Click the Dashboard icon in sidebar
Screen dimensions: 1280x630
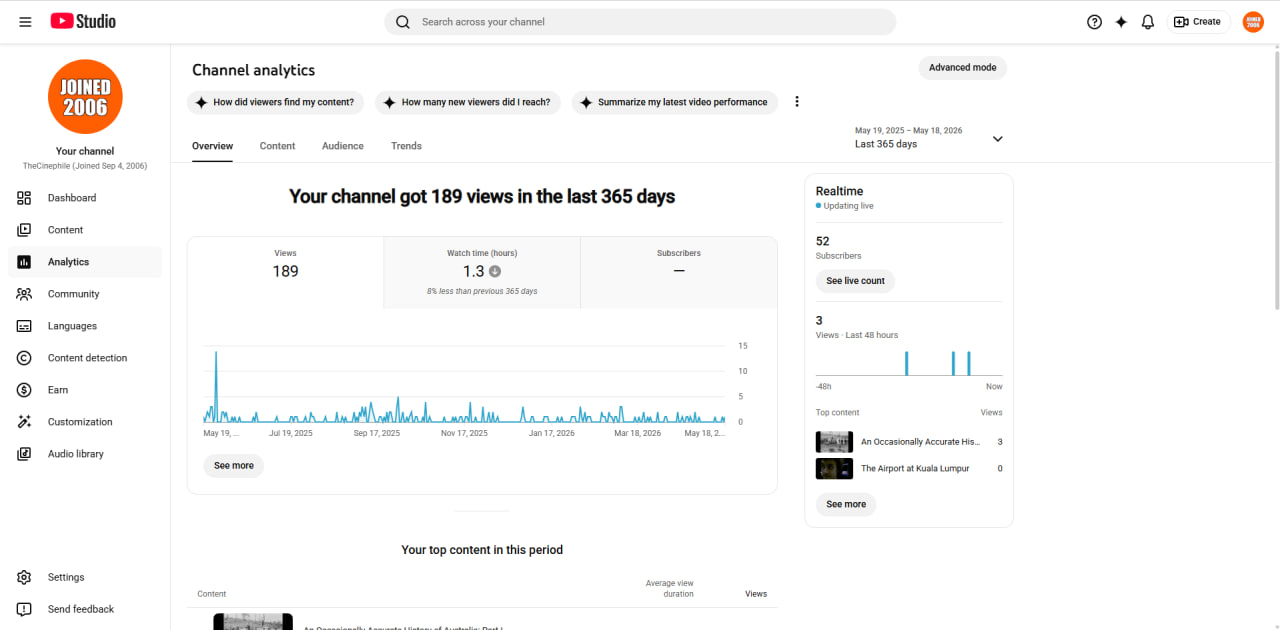(24, 198)
